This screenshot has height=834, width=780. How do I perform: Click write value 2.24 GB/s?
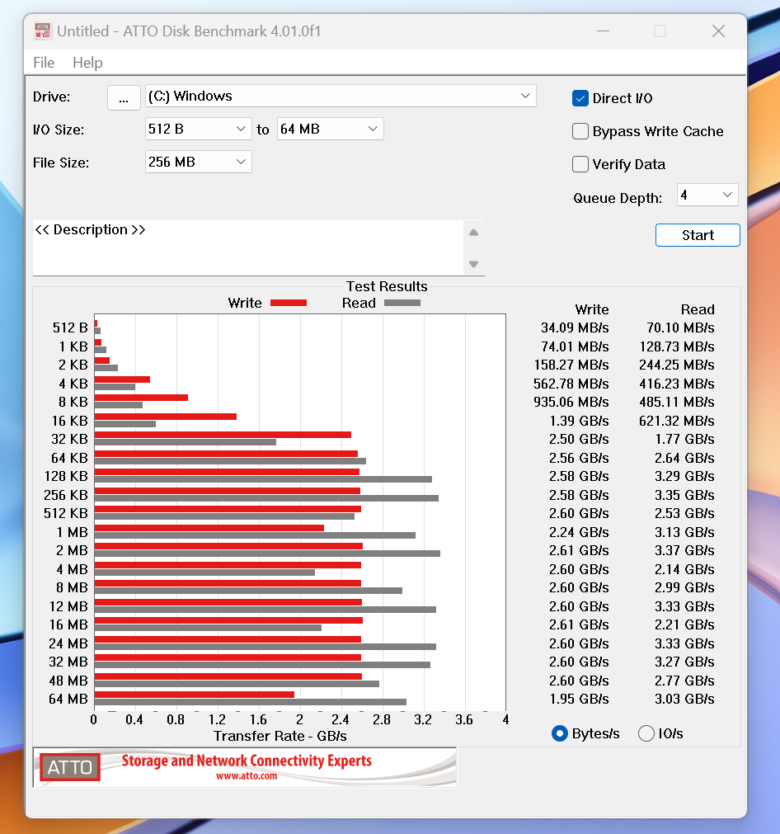tap(579, 532)
